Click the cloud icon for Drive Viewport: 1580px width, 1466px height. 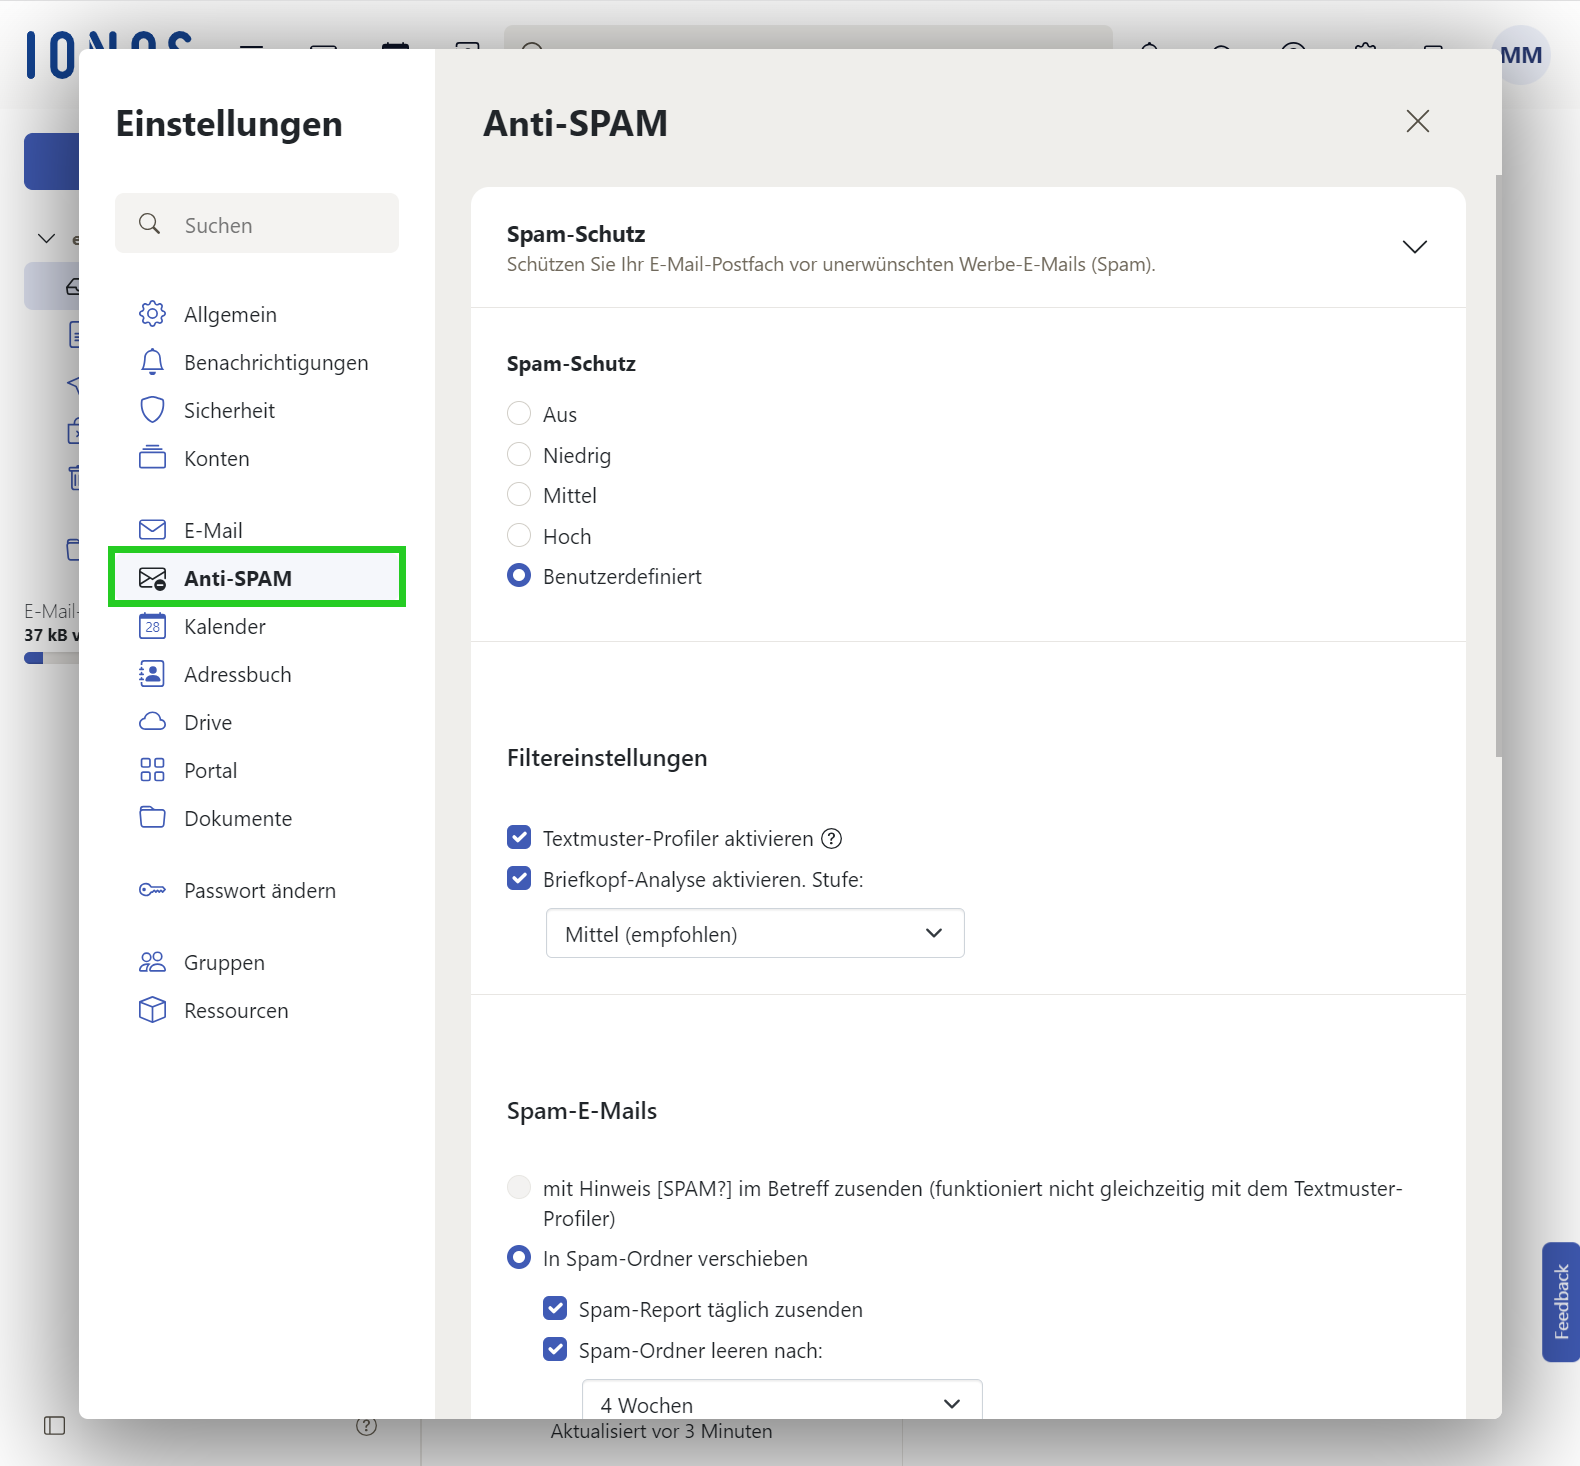click(152, 722)
